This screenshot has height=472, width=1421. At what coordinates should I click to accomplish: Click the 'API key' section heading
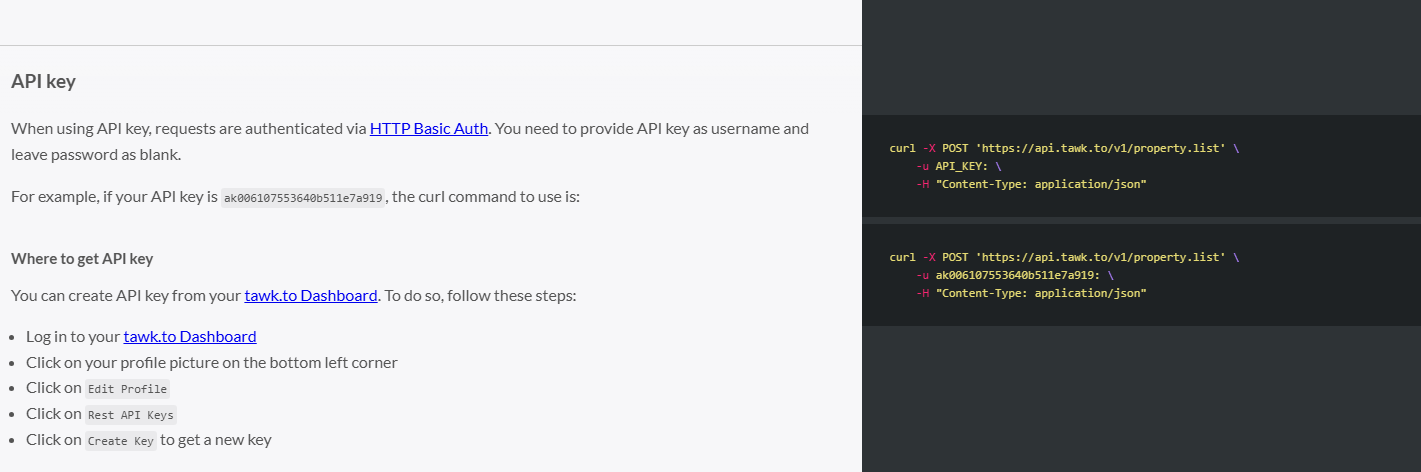[44, 82]
